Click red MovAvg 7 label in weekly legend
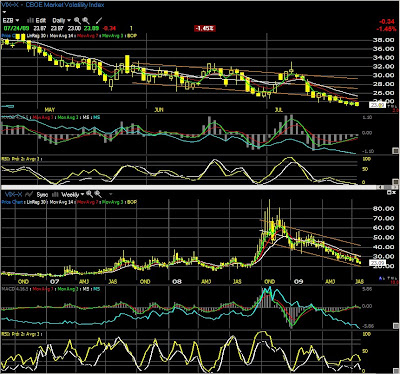This screenshot has width=400, height=374. 88,202
